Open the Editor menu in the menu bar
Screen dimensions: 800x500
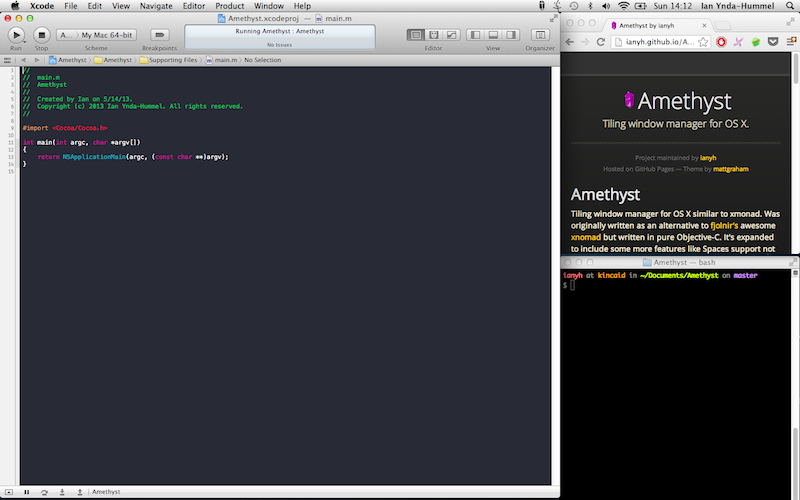194,6
